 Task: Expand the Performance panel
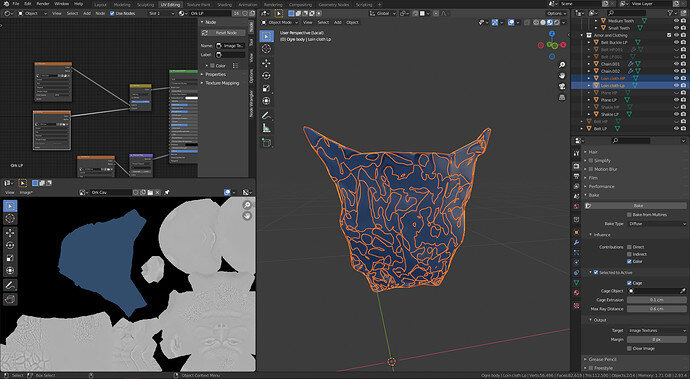click(586, 187)
